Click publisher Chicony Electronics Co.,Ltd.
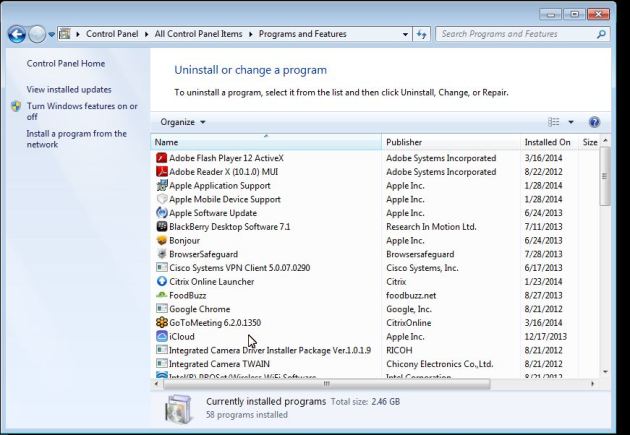This screenshot has height=435, width=630. (440, 364)
